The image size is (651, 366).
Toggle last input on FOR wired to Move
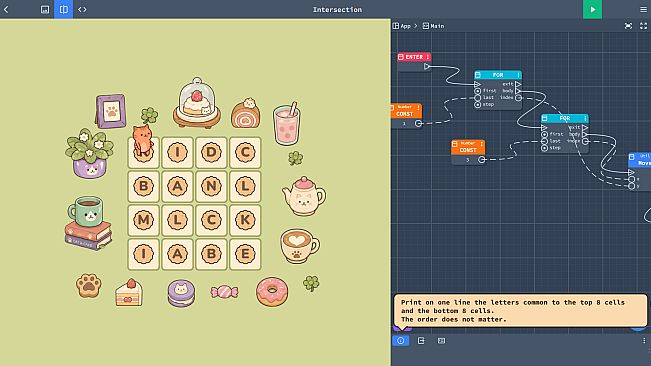544,141
